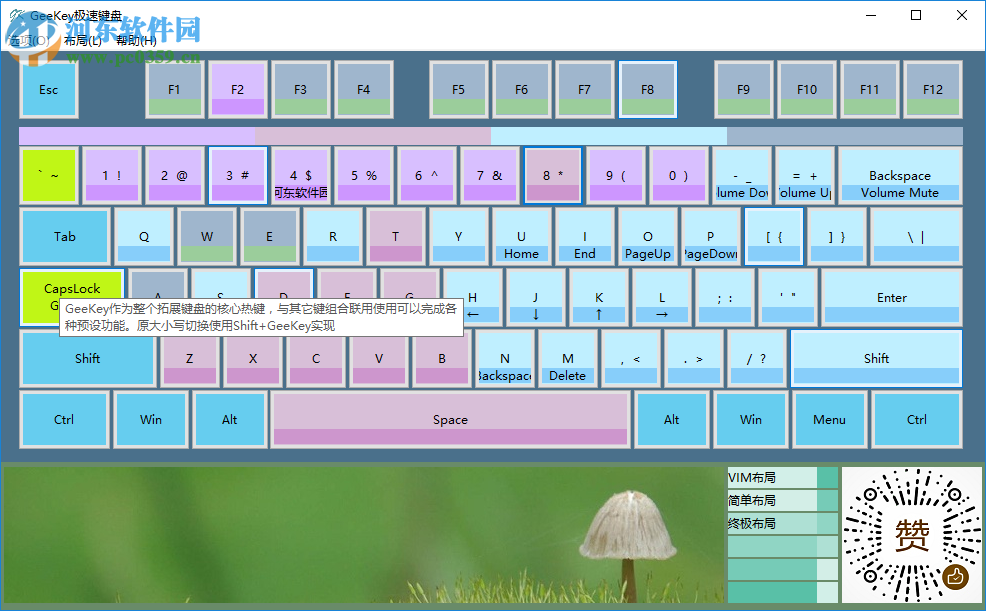The image size is (986, 611).
Task: Select the apostrophe quote key
Action: (x=788, y=297)
